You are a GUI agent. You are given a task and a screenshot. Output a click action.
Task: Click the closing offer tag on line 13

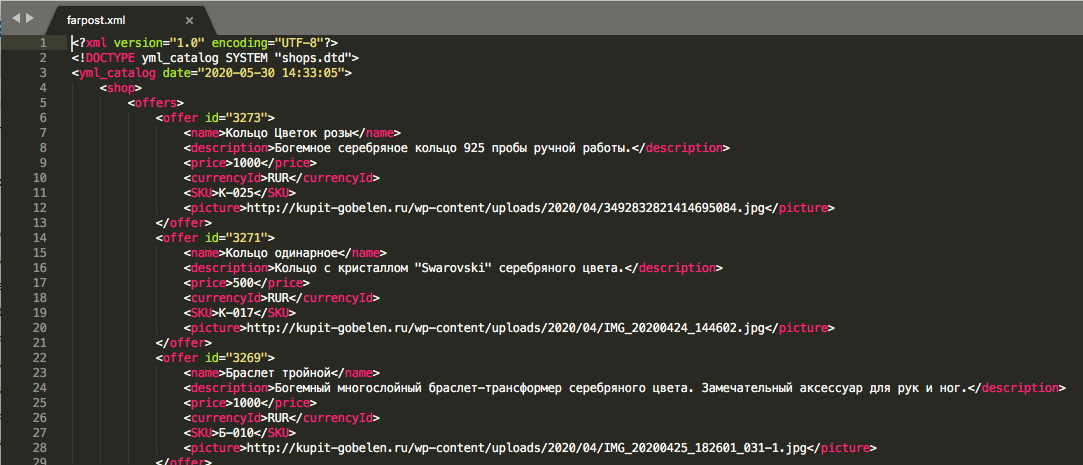coord(184,223)
